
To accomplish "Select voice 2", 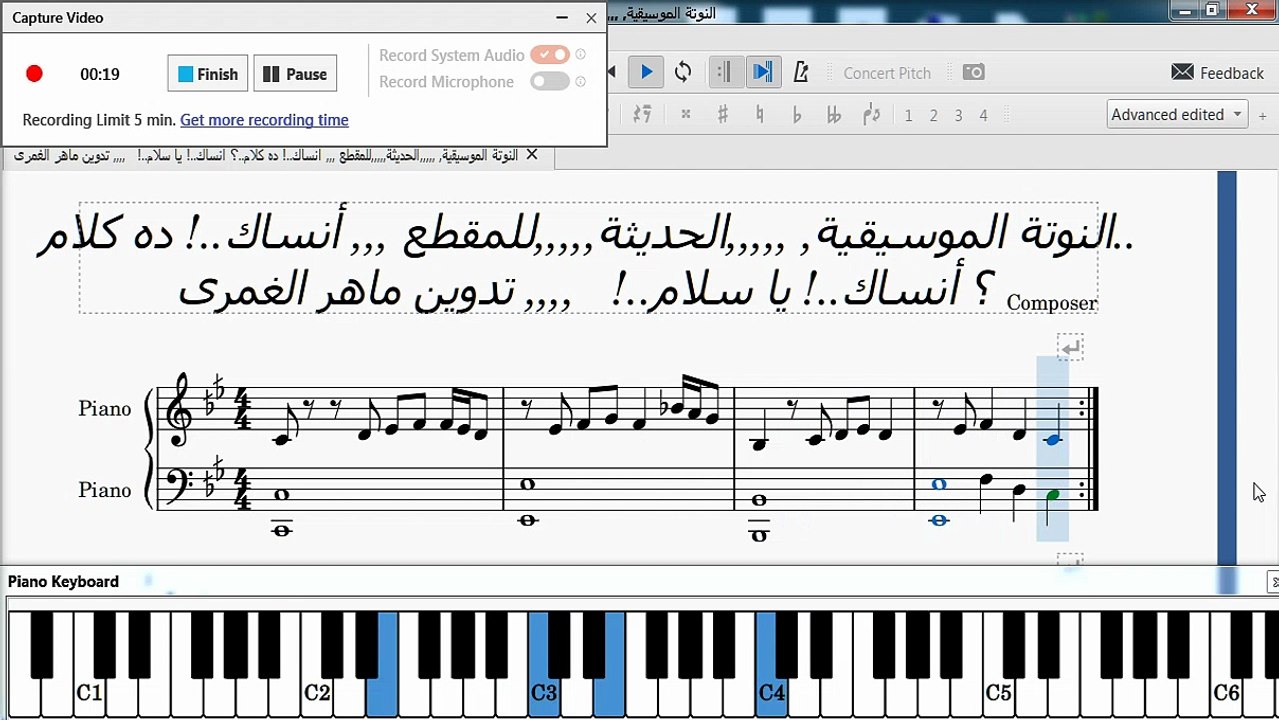I will [933, 116].
